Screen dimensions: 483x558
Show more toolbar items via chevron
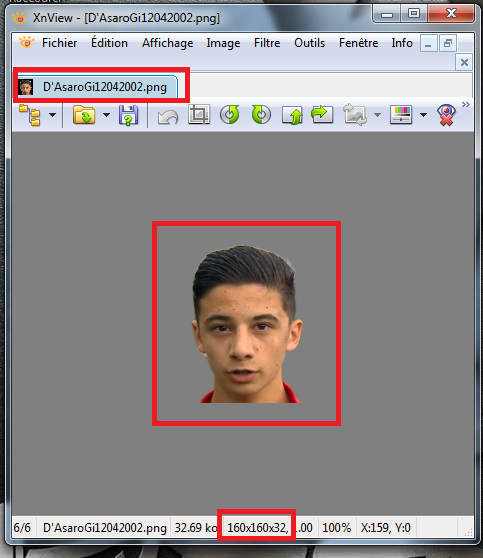coord(466,105)
